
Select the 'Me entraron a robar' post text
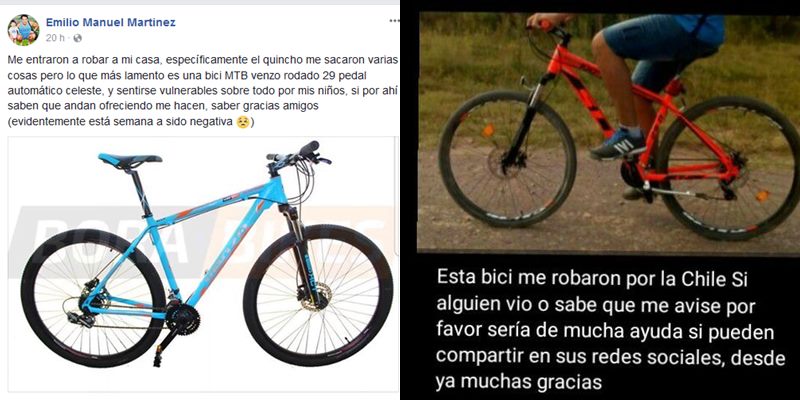click(x=203, y=92)
